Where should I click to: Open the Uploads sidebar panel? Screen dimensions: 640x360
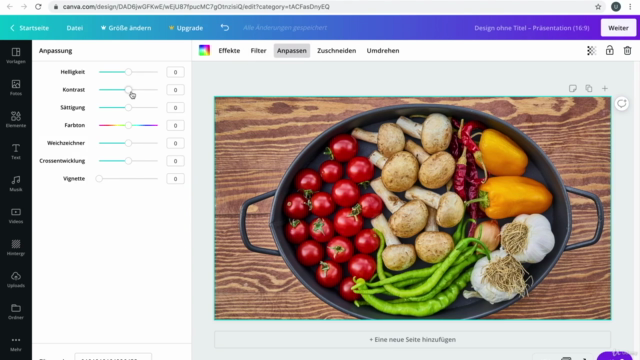(x=16, y=280)
